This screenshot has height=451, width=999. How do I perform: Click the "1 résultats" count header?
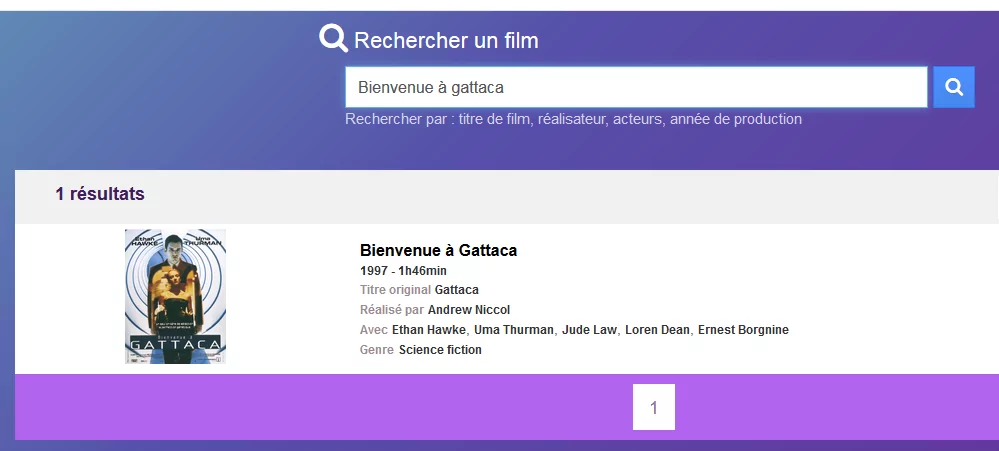pos(100,194)
